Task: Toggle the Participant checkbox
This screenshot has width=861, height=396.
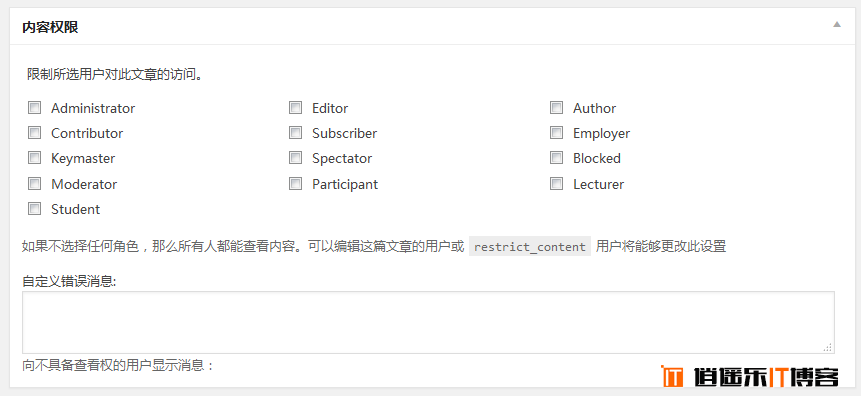Action: pos(295,183)
